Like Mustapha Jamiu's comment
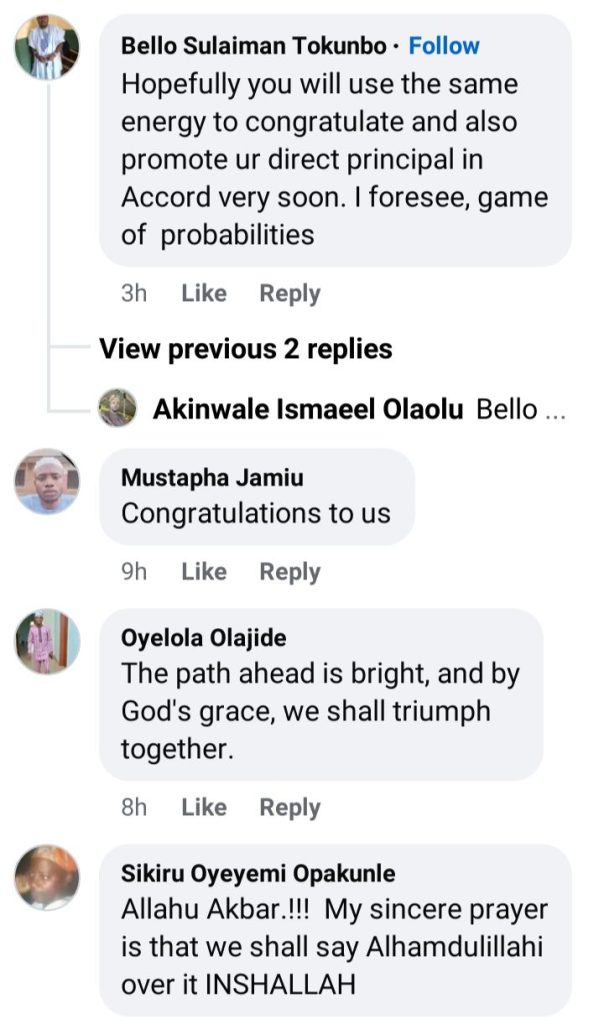 point(204,571)
